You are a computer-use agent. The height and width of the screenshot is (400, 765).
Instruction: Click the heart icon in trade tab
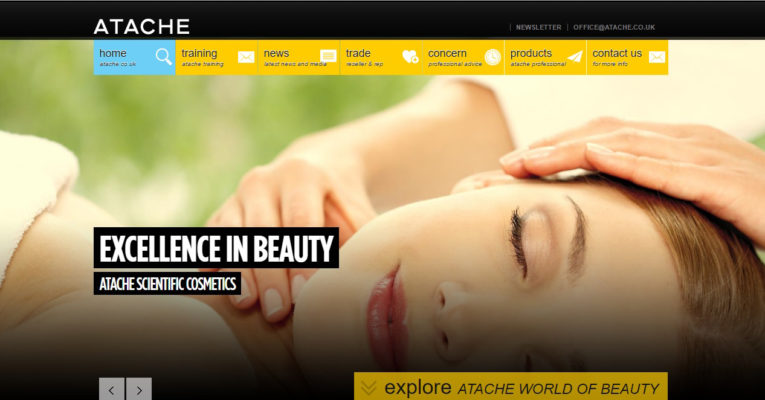pyautogui.click(x=410, y=57)
